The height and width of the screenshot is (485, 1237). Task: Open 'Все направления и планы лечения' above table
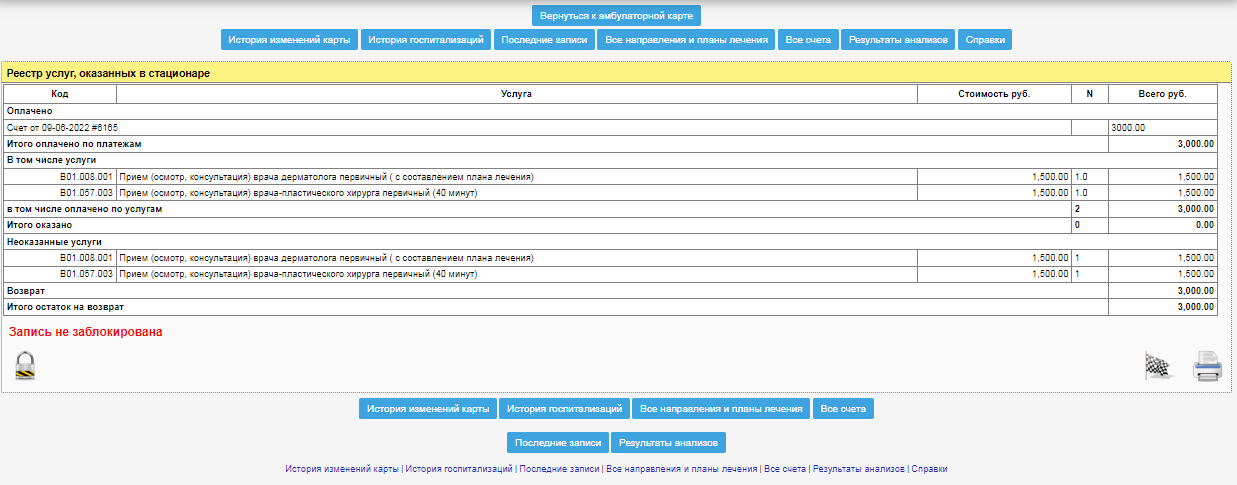pyautogui.click(x=686, y=40)
